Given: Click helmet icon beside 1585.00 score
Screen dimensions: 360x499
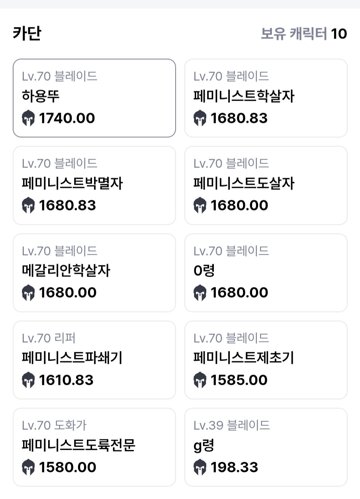Looking at the screenshot, I should point(200,380).
